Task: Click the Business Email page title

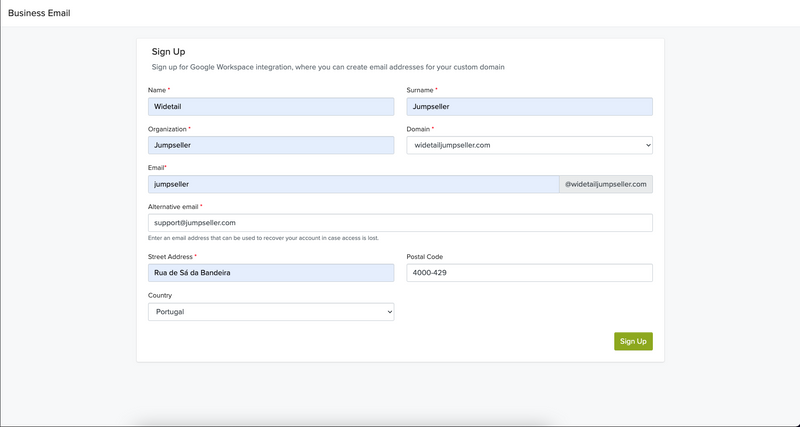Action: (39, 13)
